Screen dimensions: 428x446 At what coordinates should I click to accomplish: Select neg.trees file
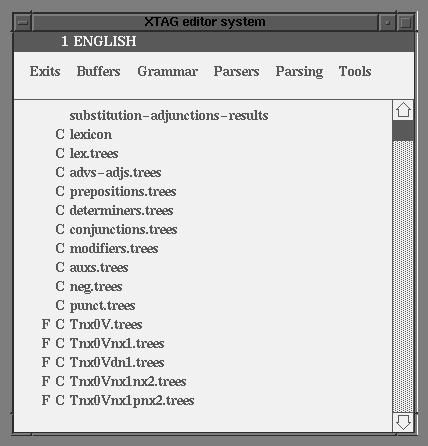coord(96,287)
